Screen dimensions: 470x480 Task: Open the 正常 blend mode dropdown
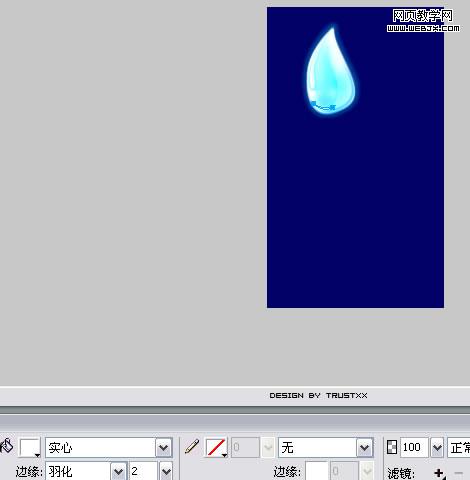(x=459, y=447)
